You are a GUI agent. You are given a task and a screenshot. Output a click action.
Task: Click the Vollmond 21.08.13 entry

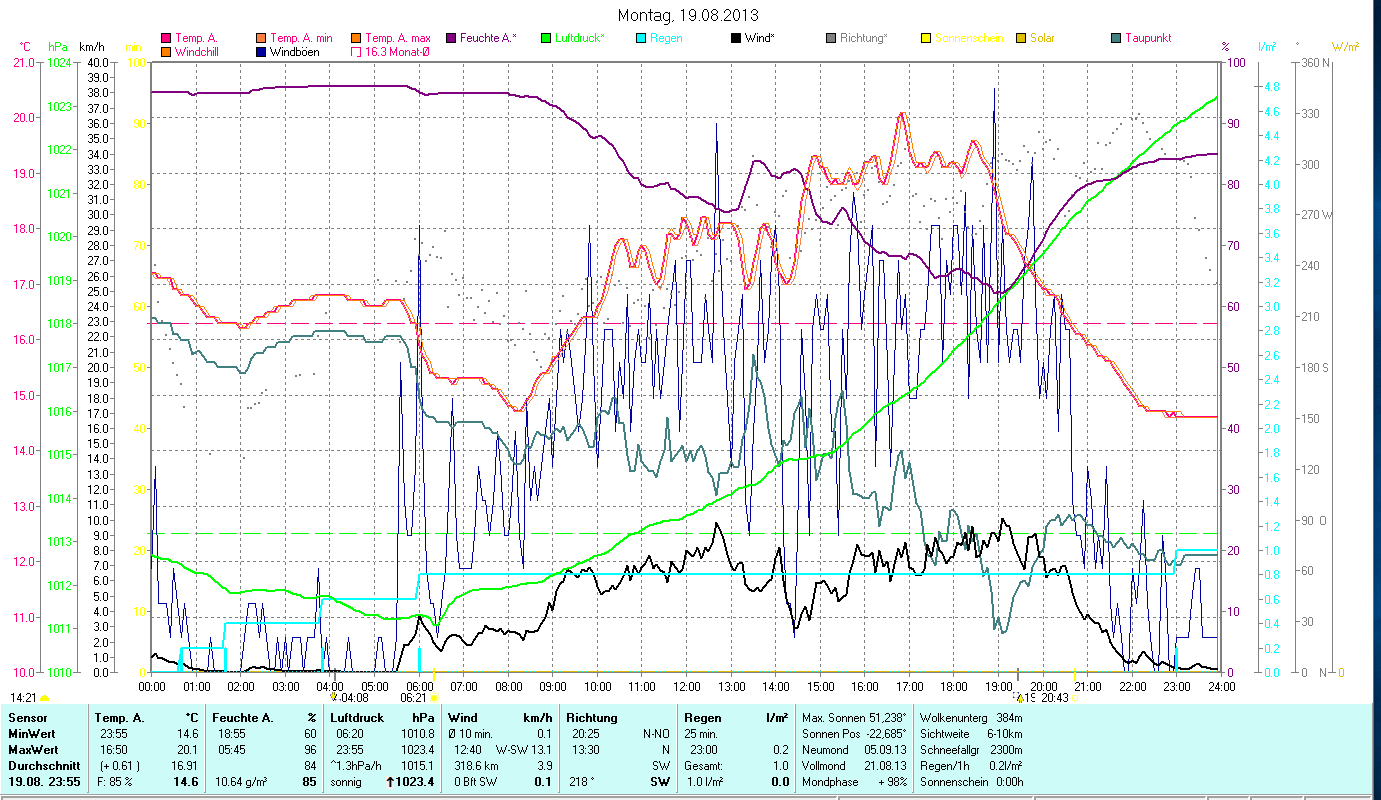coord(854,766)
